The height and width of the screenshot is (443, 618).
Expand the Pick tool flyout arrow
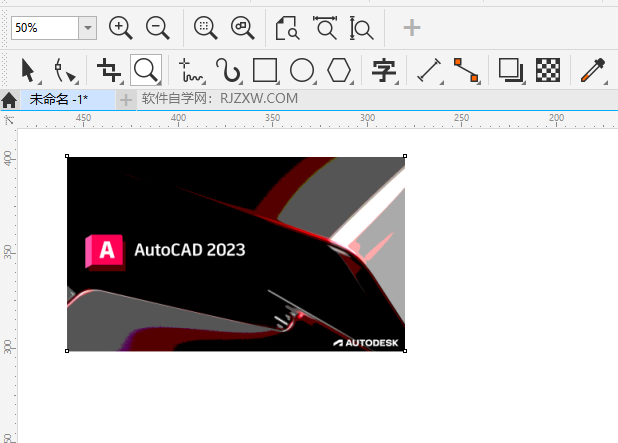39,82
